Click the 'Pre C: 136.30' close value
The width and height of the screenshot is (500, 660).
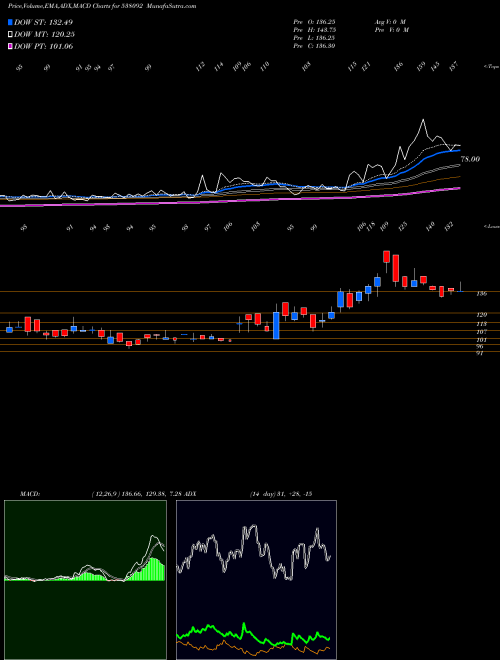314,46
